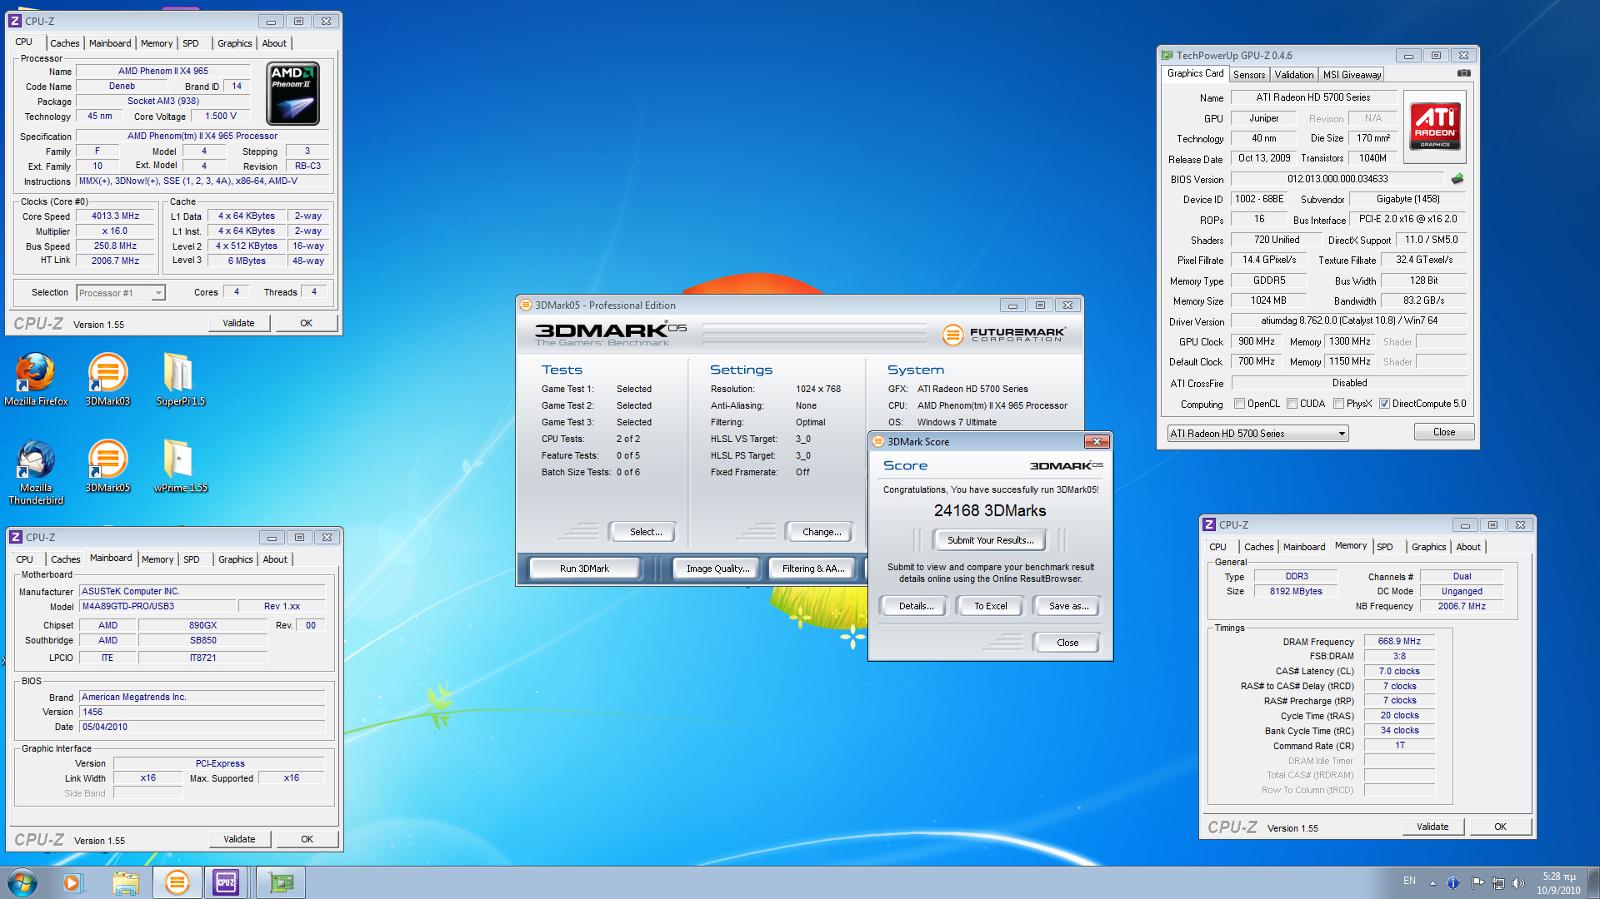This screenshot has height=899, width=1600.
Task: Click GPU-Z screenshot camera icon
Action: (1463, 73)
